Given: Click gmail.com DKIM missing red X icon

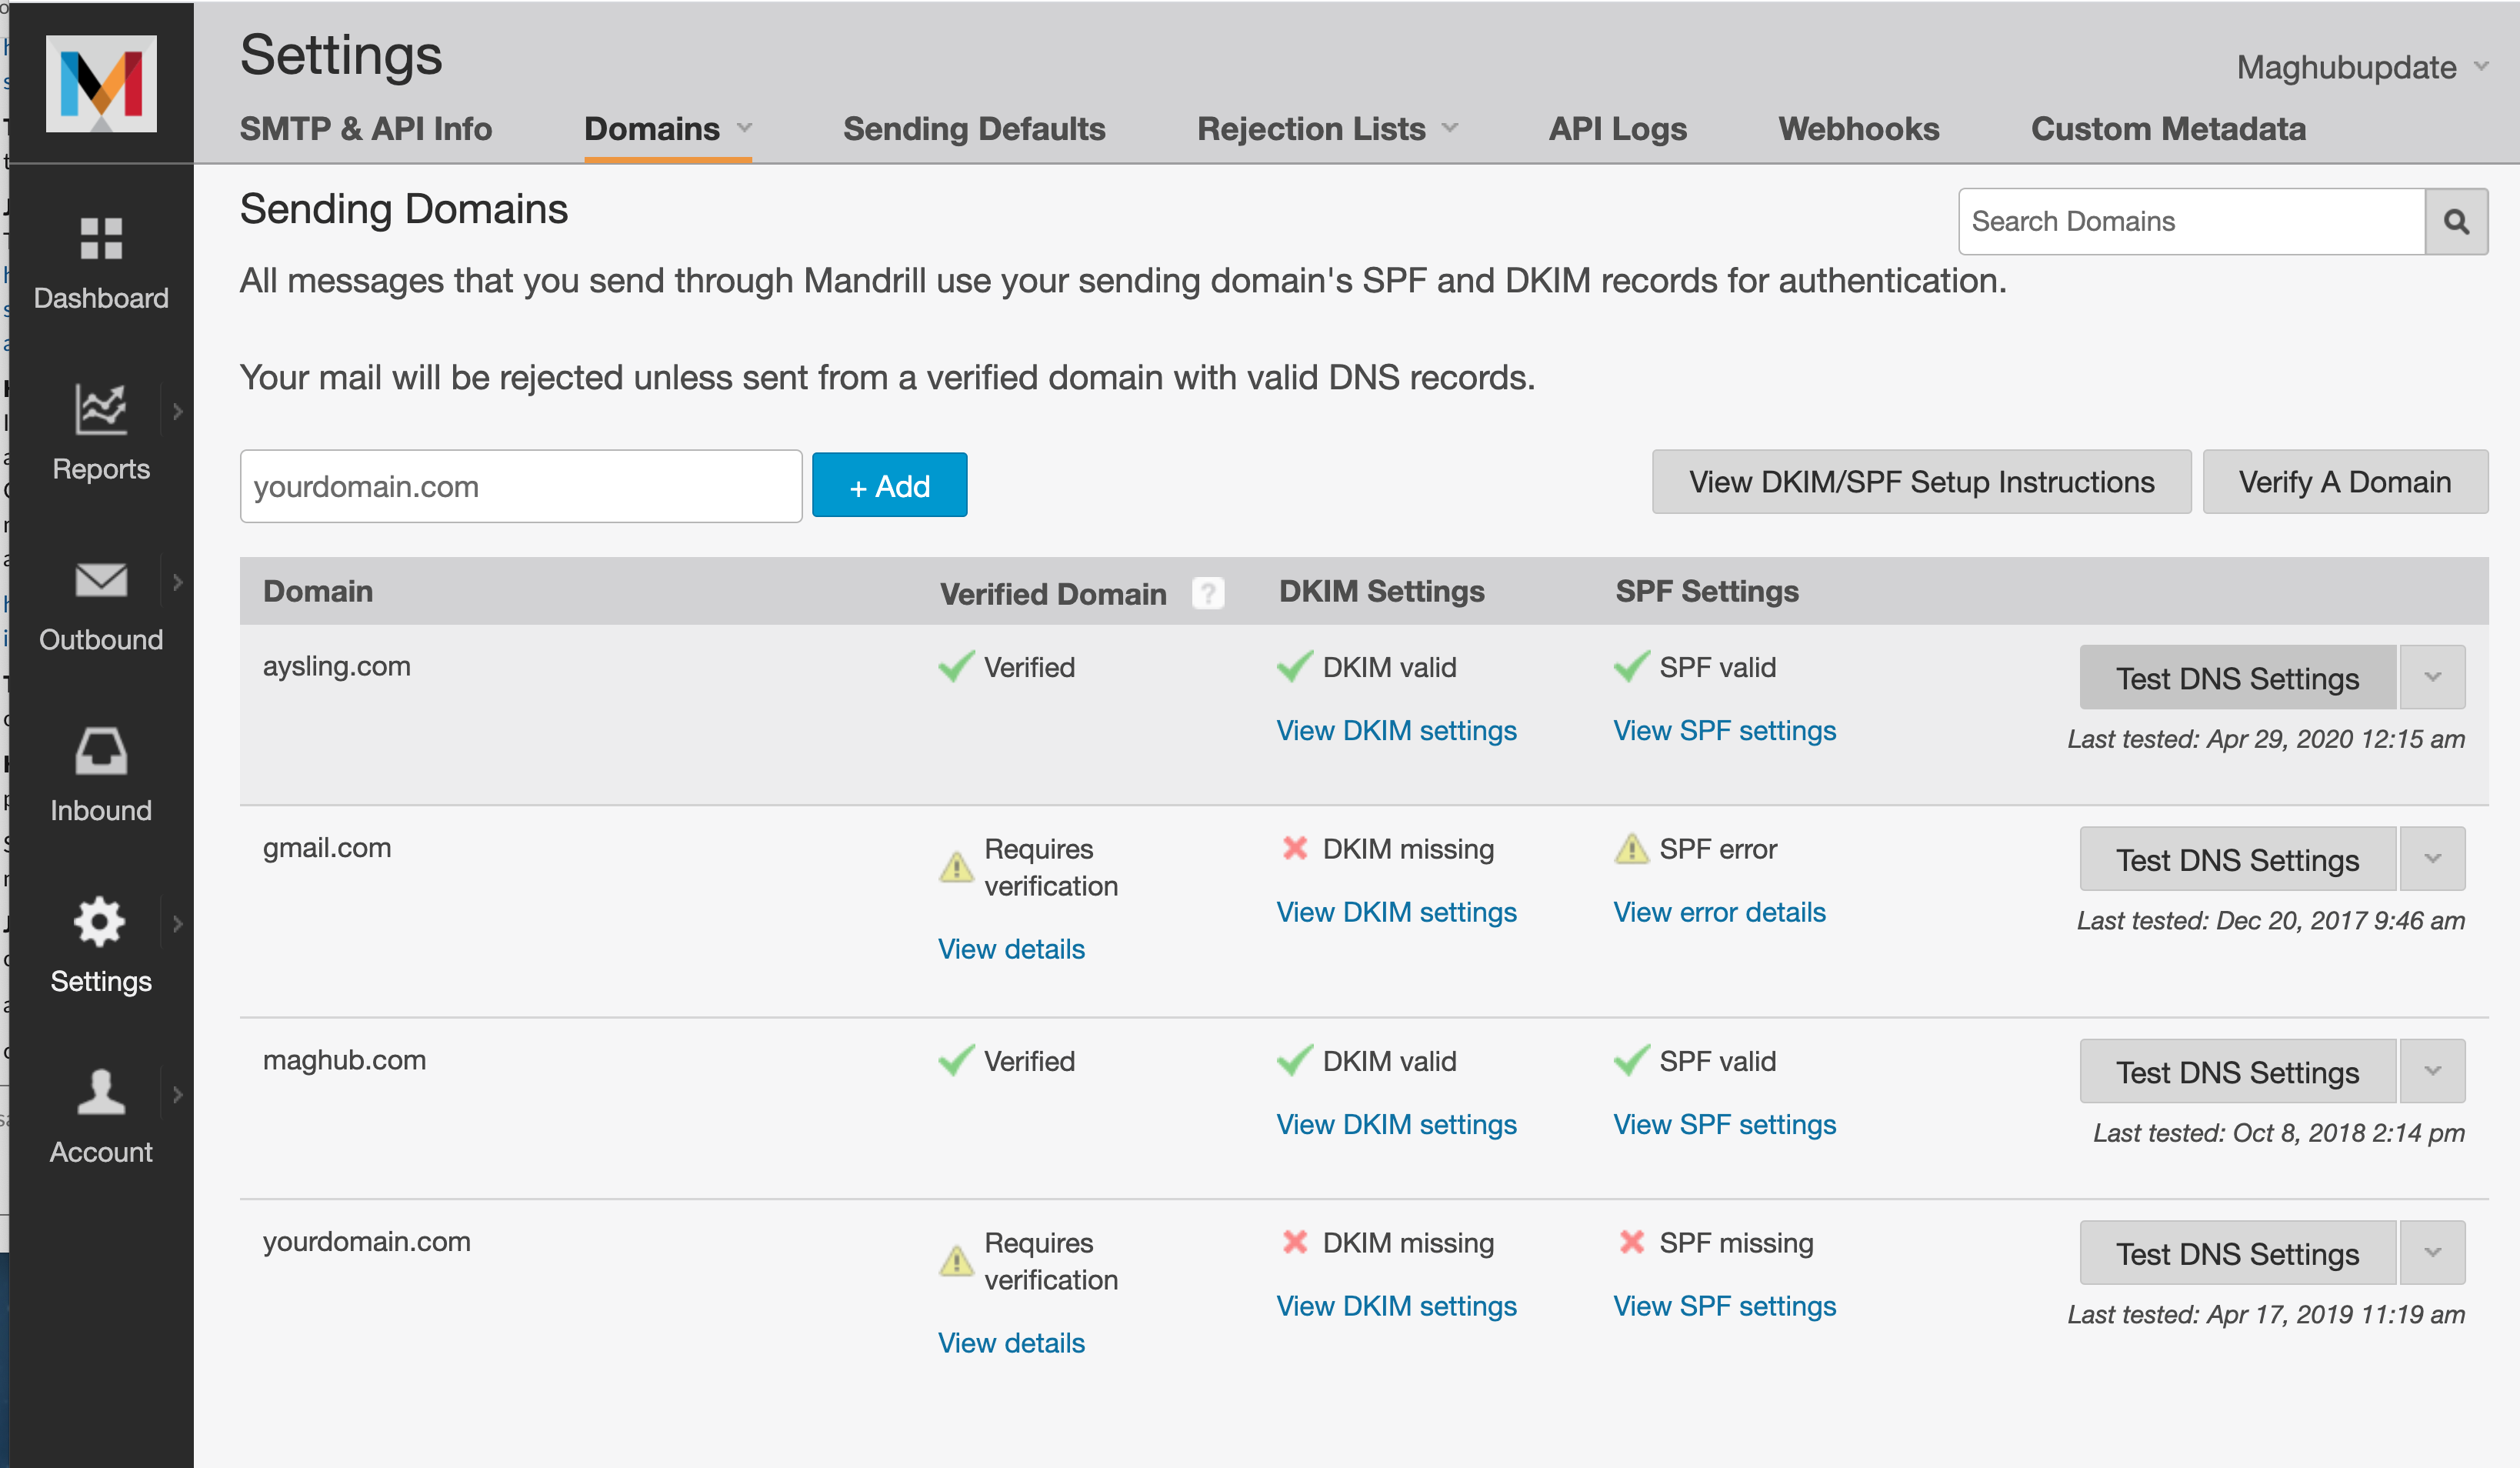Looking at the screenshot, I should click(x=1295, y=848).
